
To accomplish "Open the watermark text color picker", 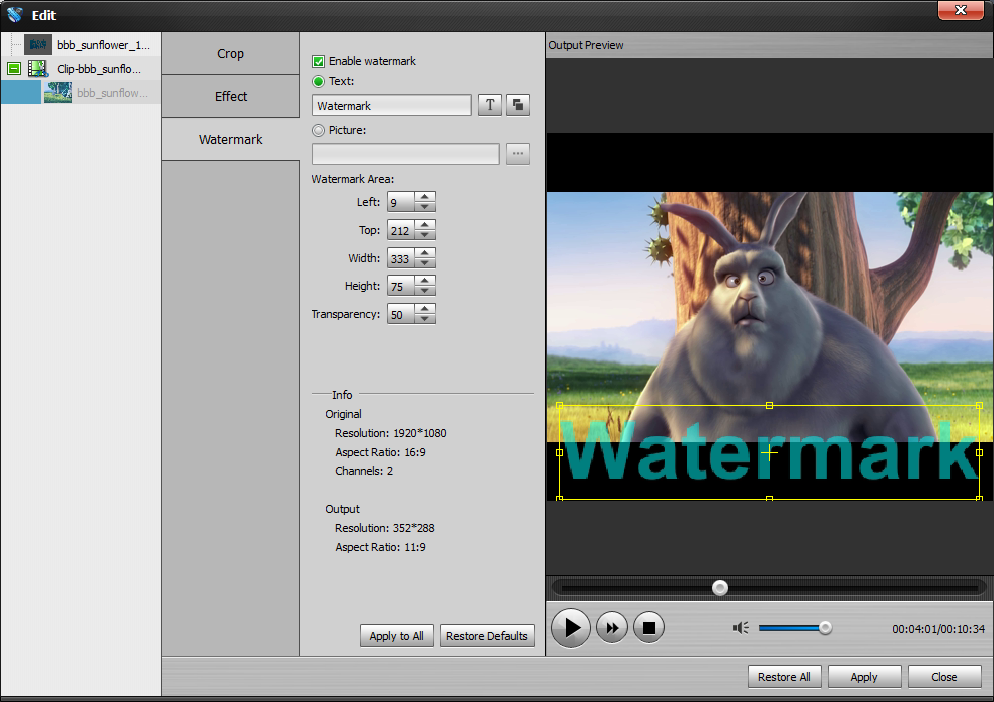I will click(518, 105).
